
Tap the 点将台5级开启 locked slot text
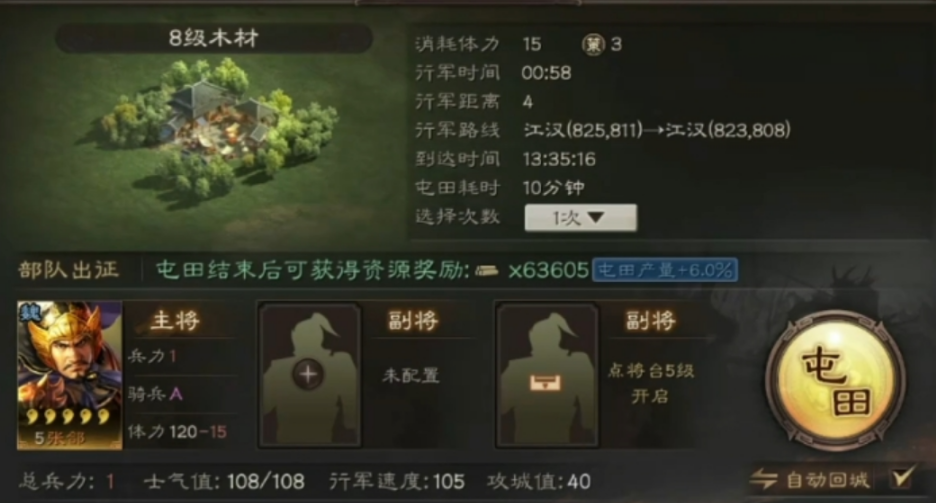(651, 383)
